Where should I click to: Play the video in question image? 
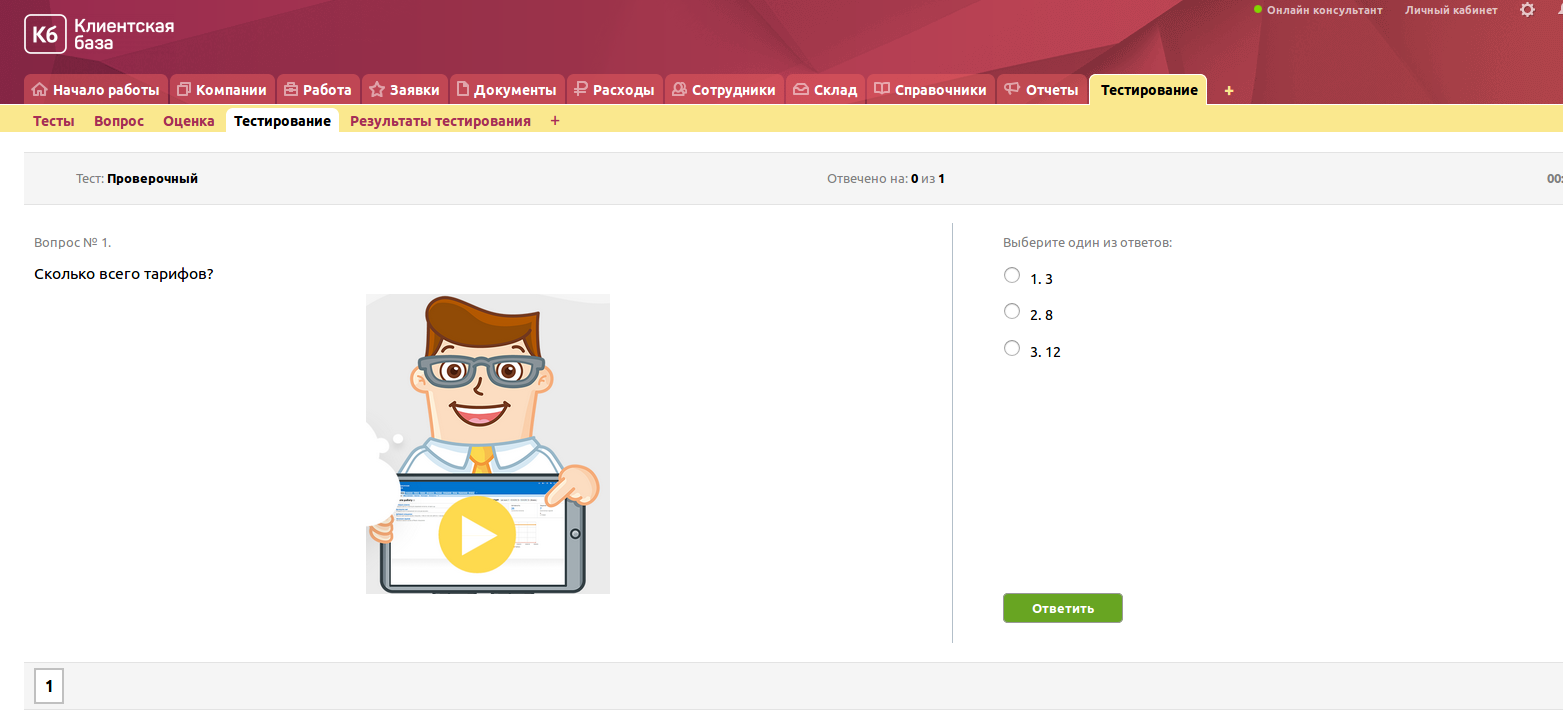click(x=477, y=535)
